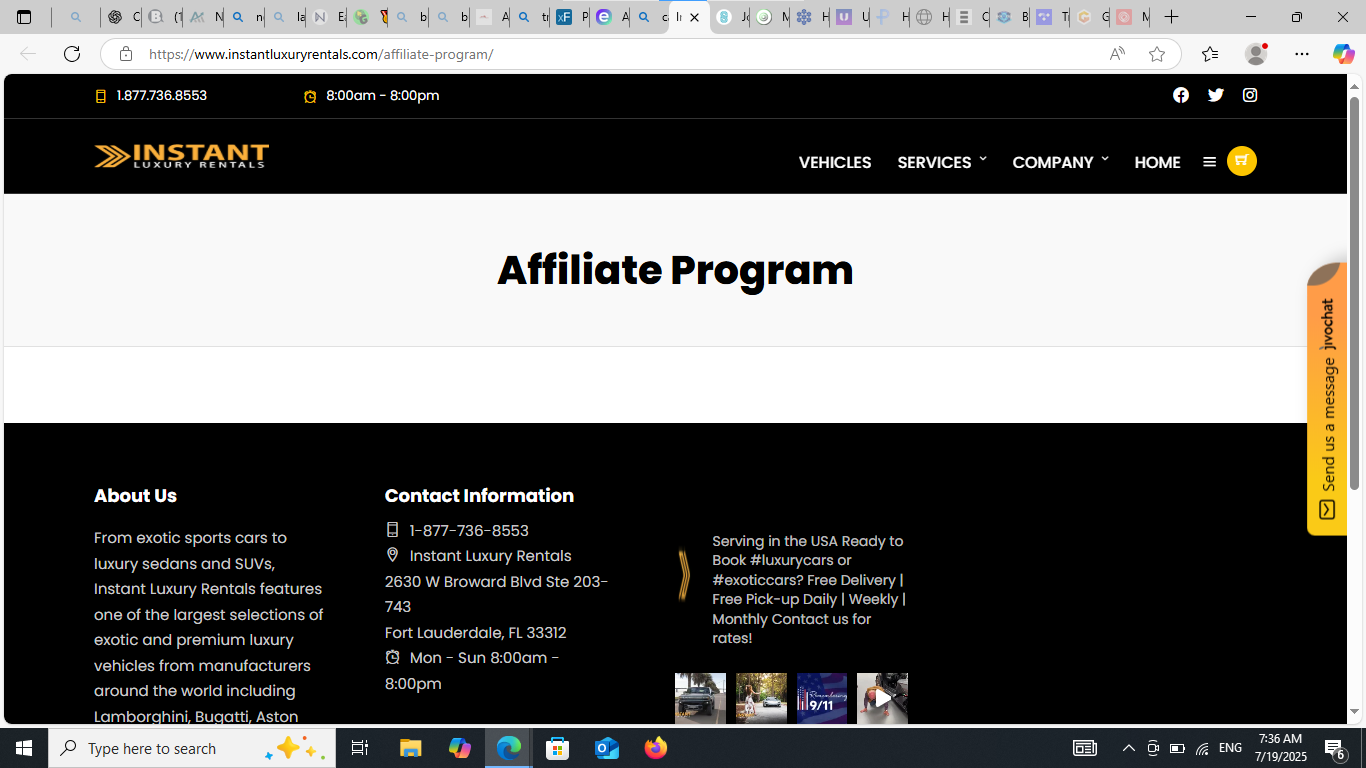Open the Twitter icon in the header
This screenshot has width=1366, height=768.
pos(1215,95)
